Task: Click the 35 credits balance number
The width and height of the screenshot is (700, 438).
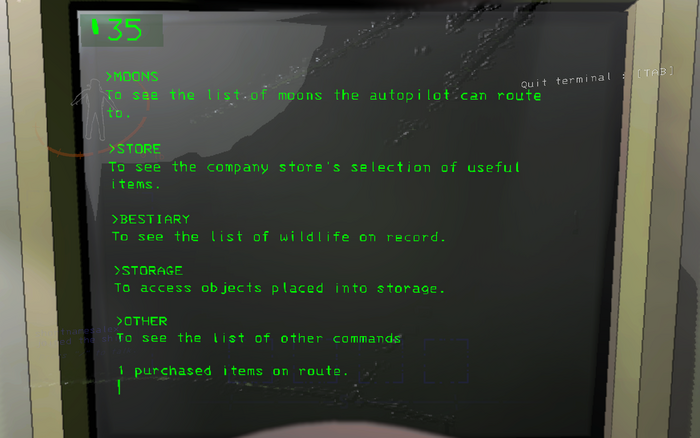Action: [x=125, y=30]
